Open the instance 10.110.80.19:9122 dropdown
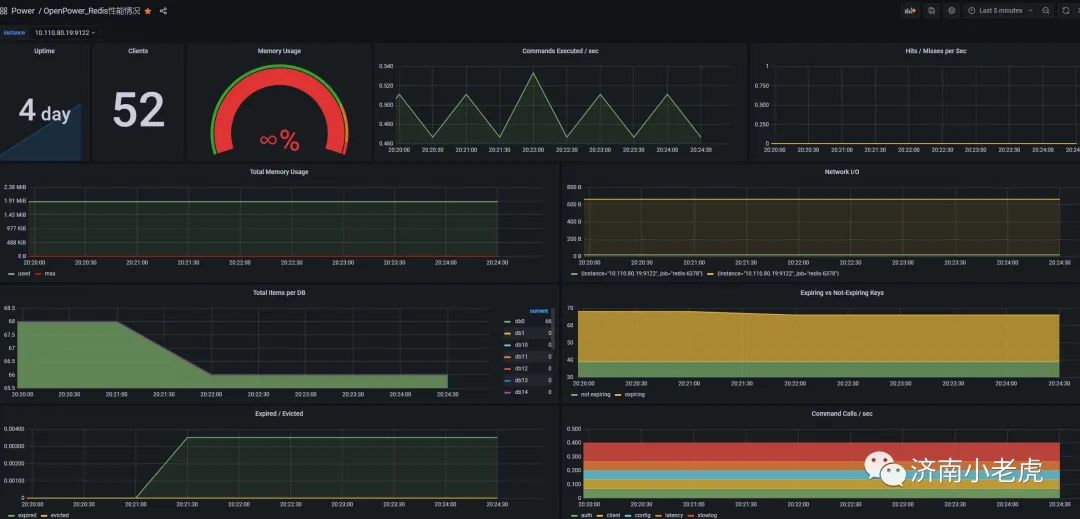1080x519 pixels. click(65, 32)
